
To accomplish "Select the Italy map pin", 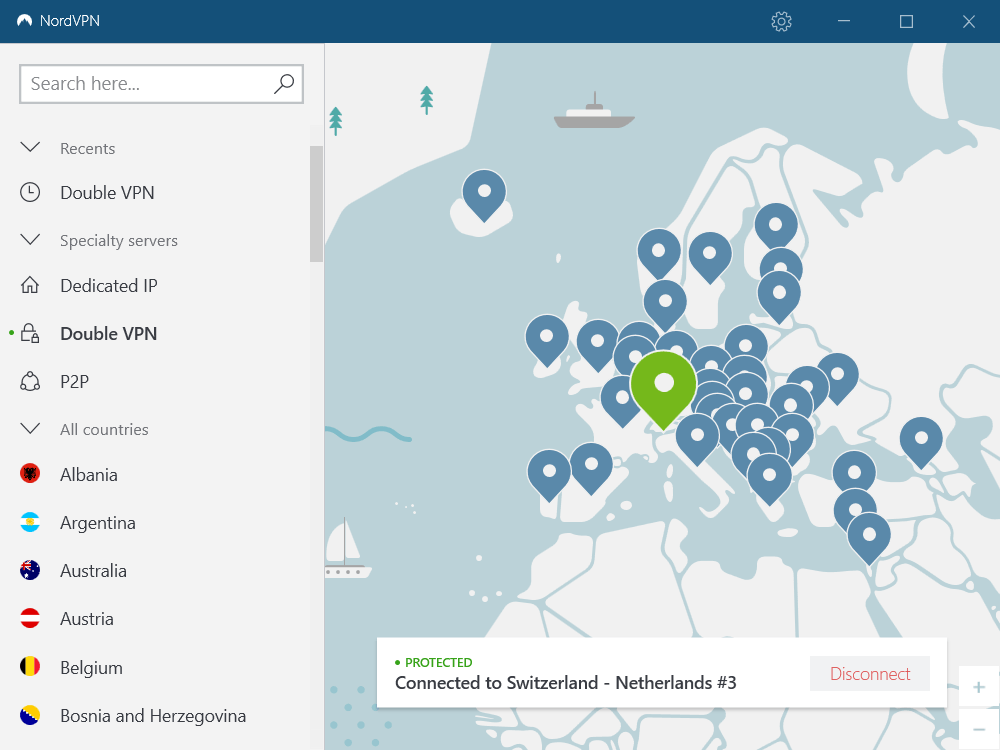I will click(x=697, y=439).
